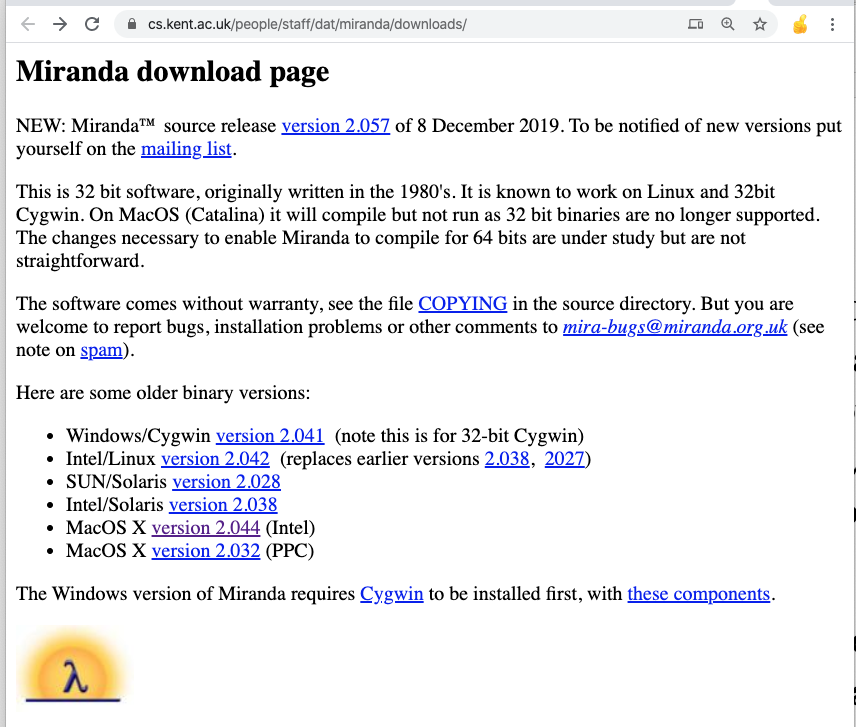The image size is (856, 727).
Task: Email mira-bugs@miranda.org.uk
Action: coord(675,327)
